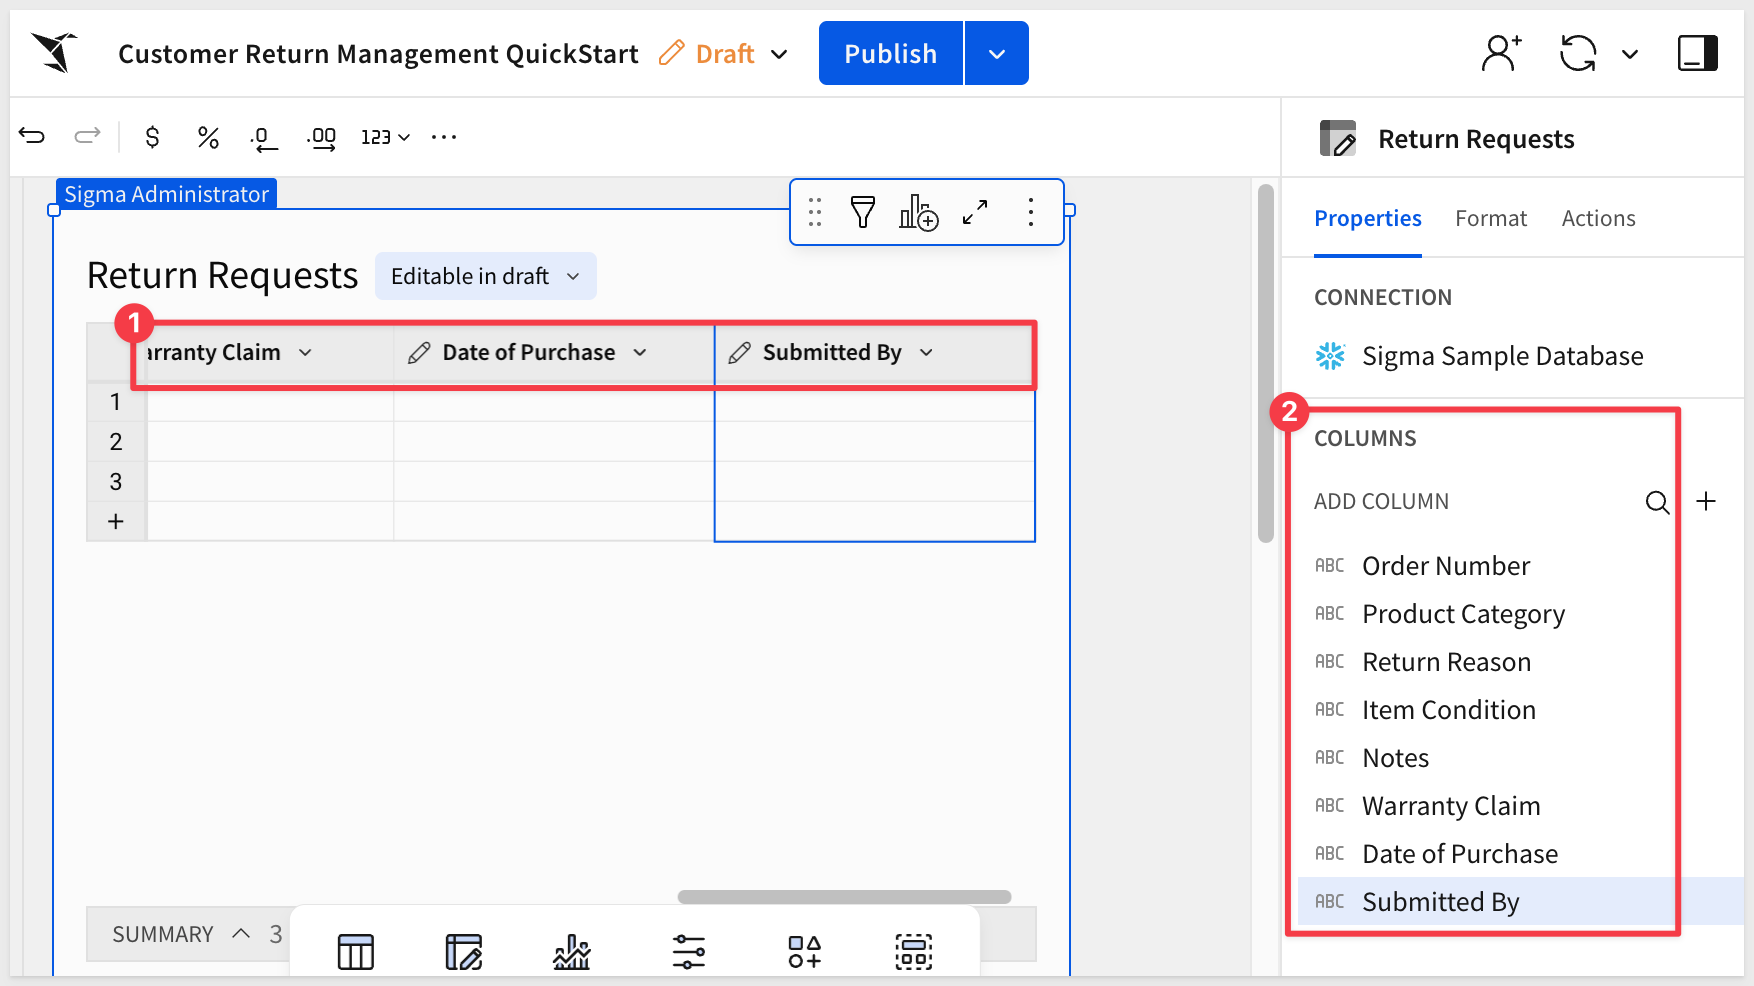Select Warranty Claim in columns list
This screenshot has width=1754, height=986.
click(x=1450, y=806)
